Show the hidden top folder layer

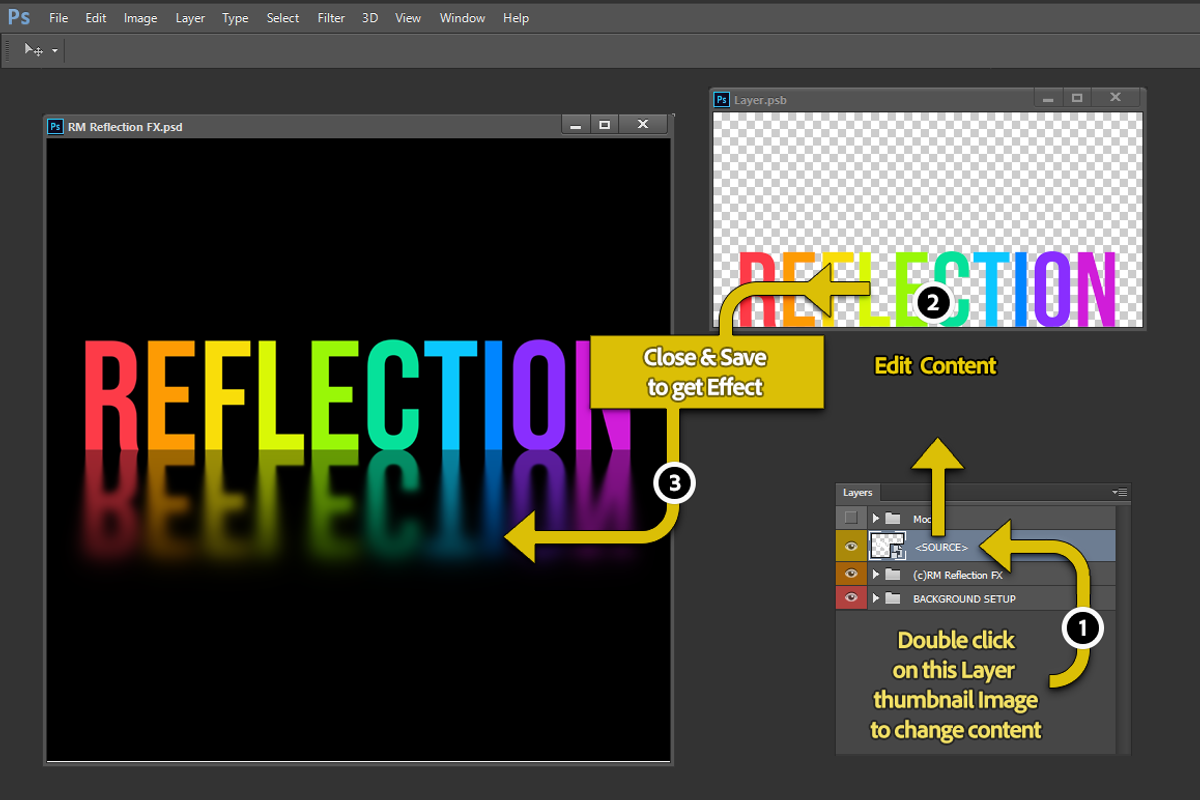click(851, 518)
